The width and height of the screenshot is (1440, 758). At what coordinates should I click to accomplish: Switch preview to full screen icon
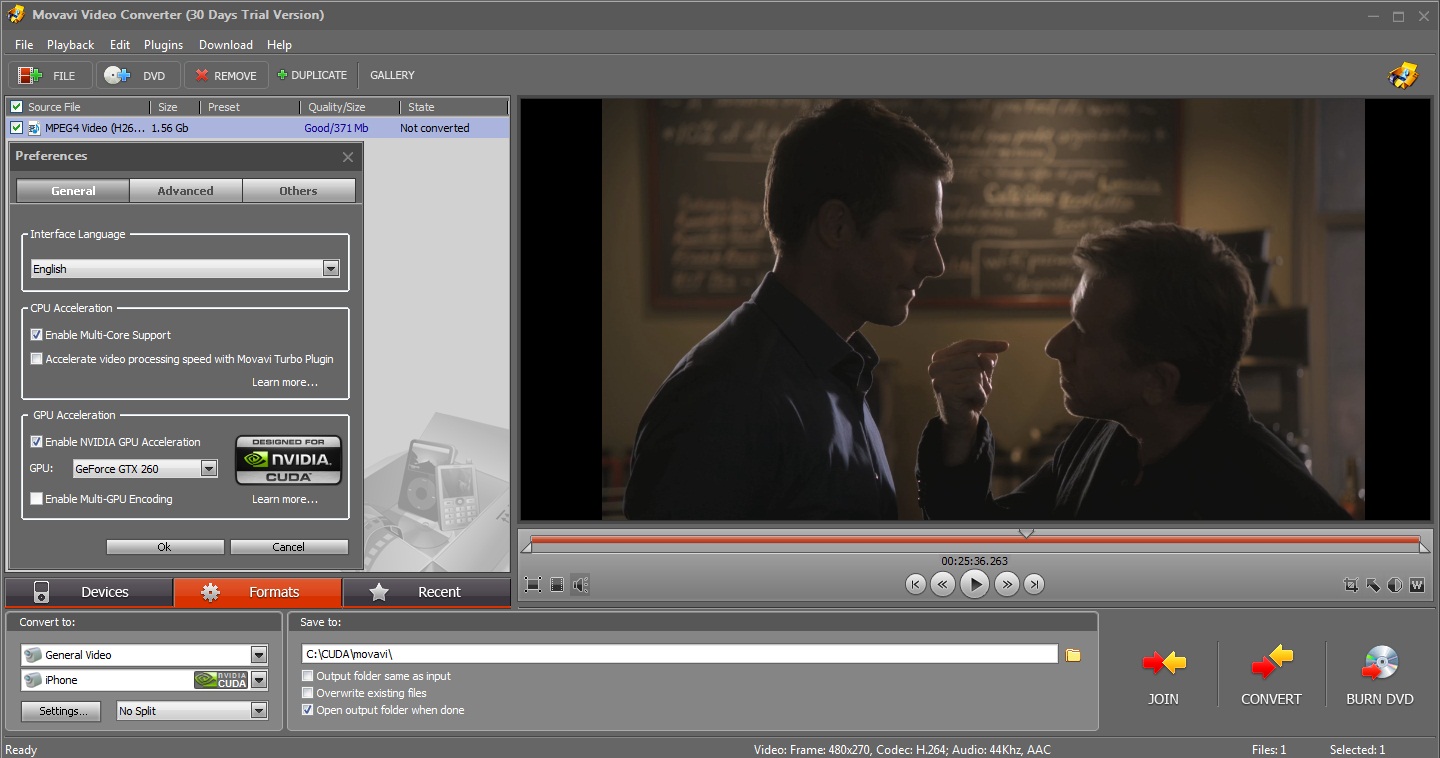tap(533, 584)
